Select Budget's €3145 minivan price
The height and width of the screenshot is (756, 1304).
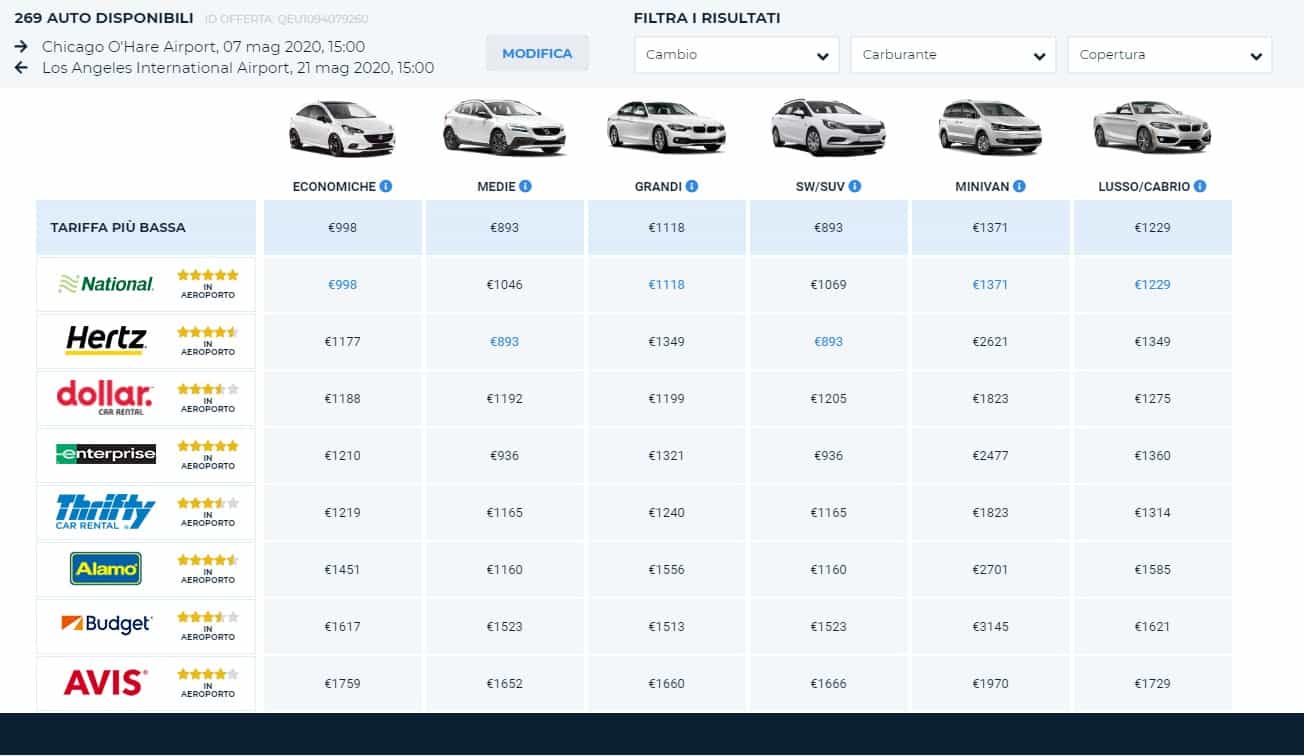pyautogui.click(x=990, y=626)
